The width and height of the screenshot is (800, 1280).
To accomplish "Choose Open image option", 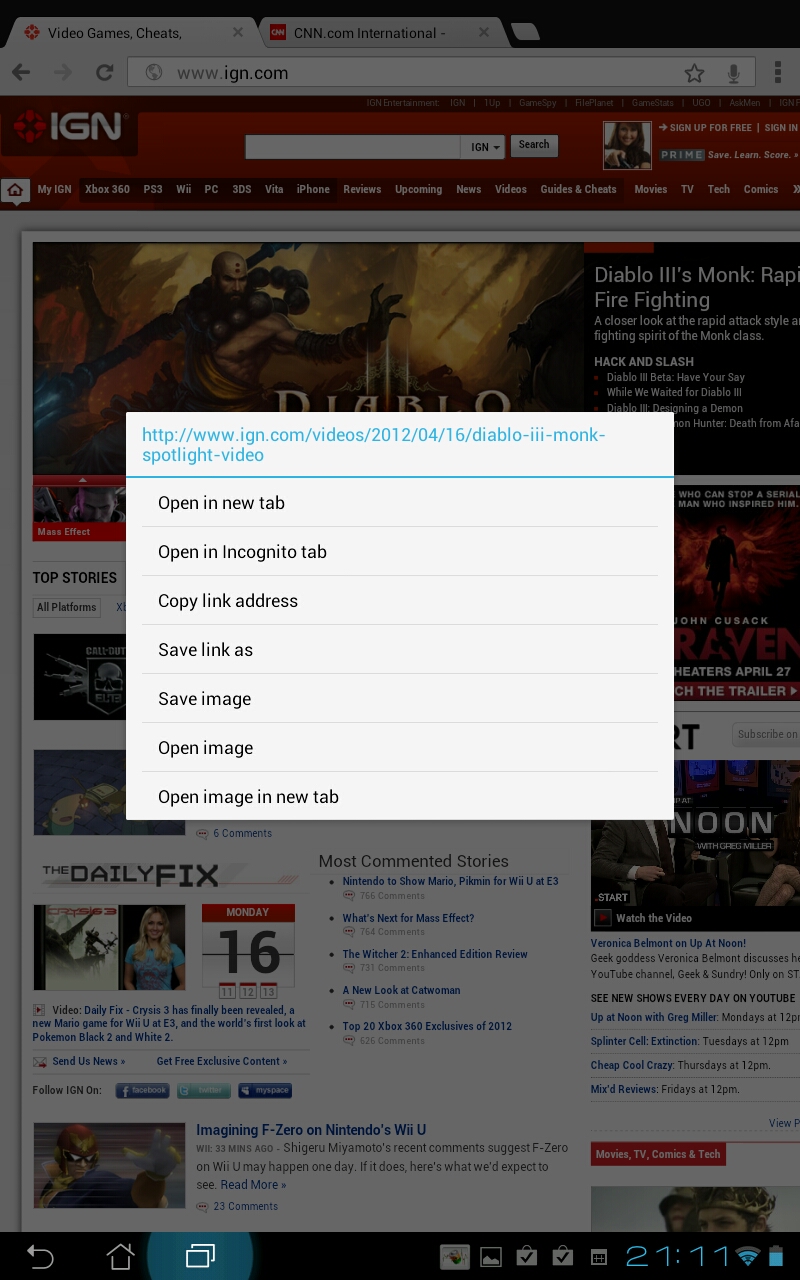I will click(399, 748).
